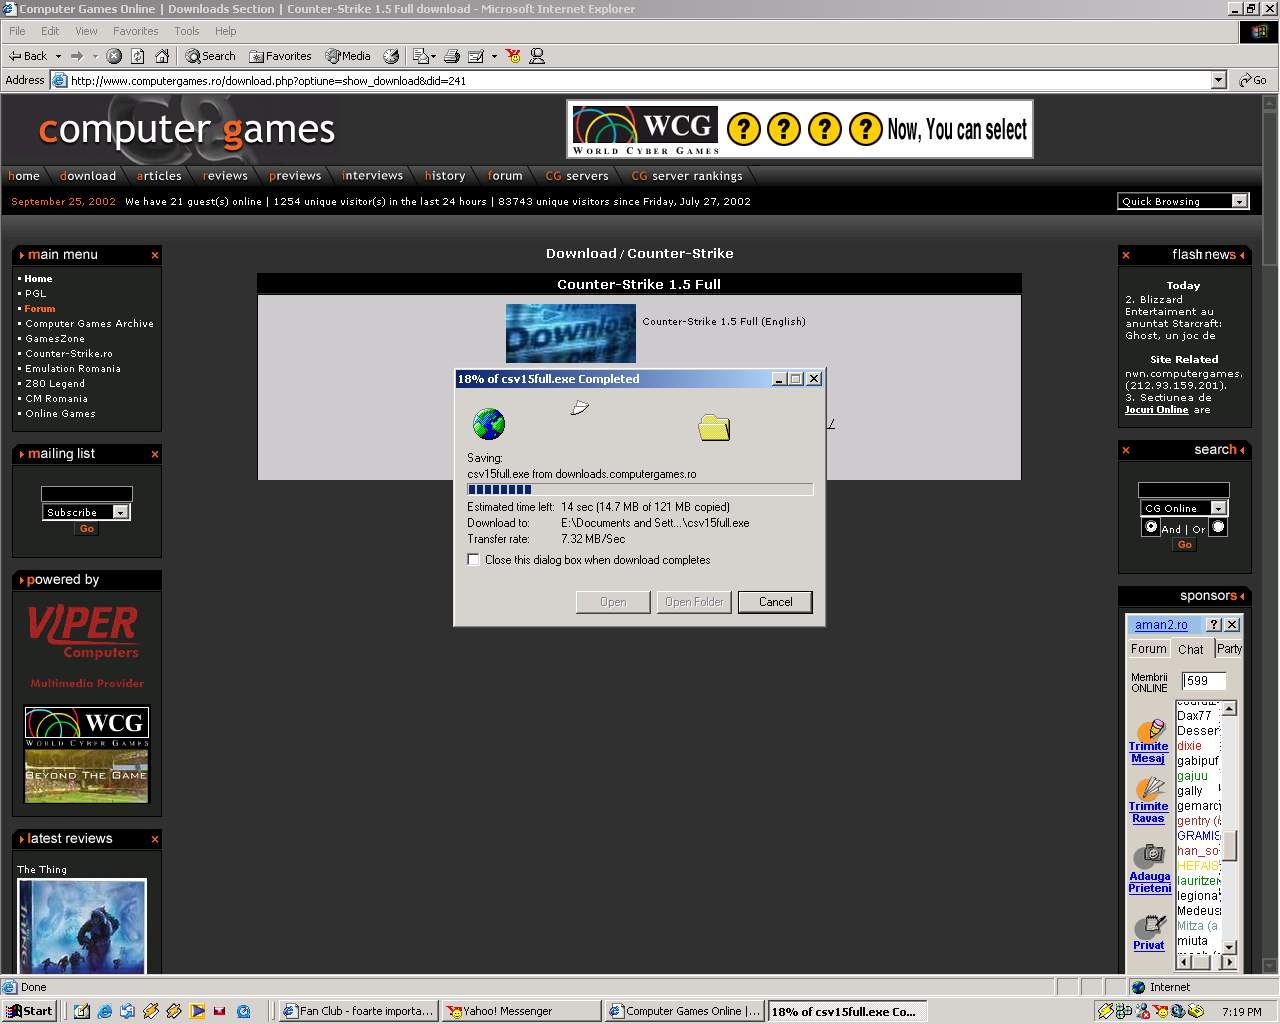Click the search text input field

[1184, 489]
